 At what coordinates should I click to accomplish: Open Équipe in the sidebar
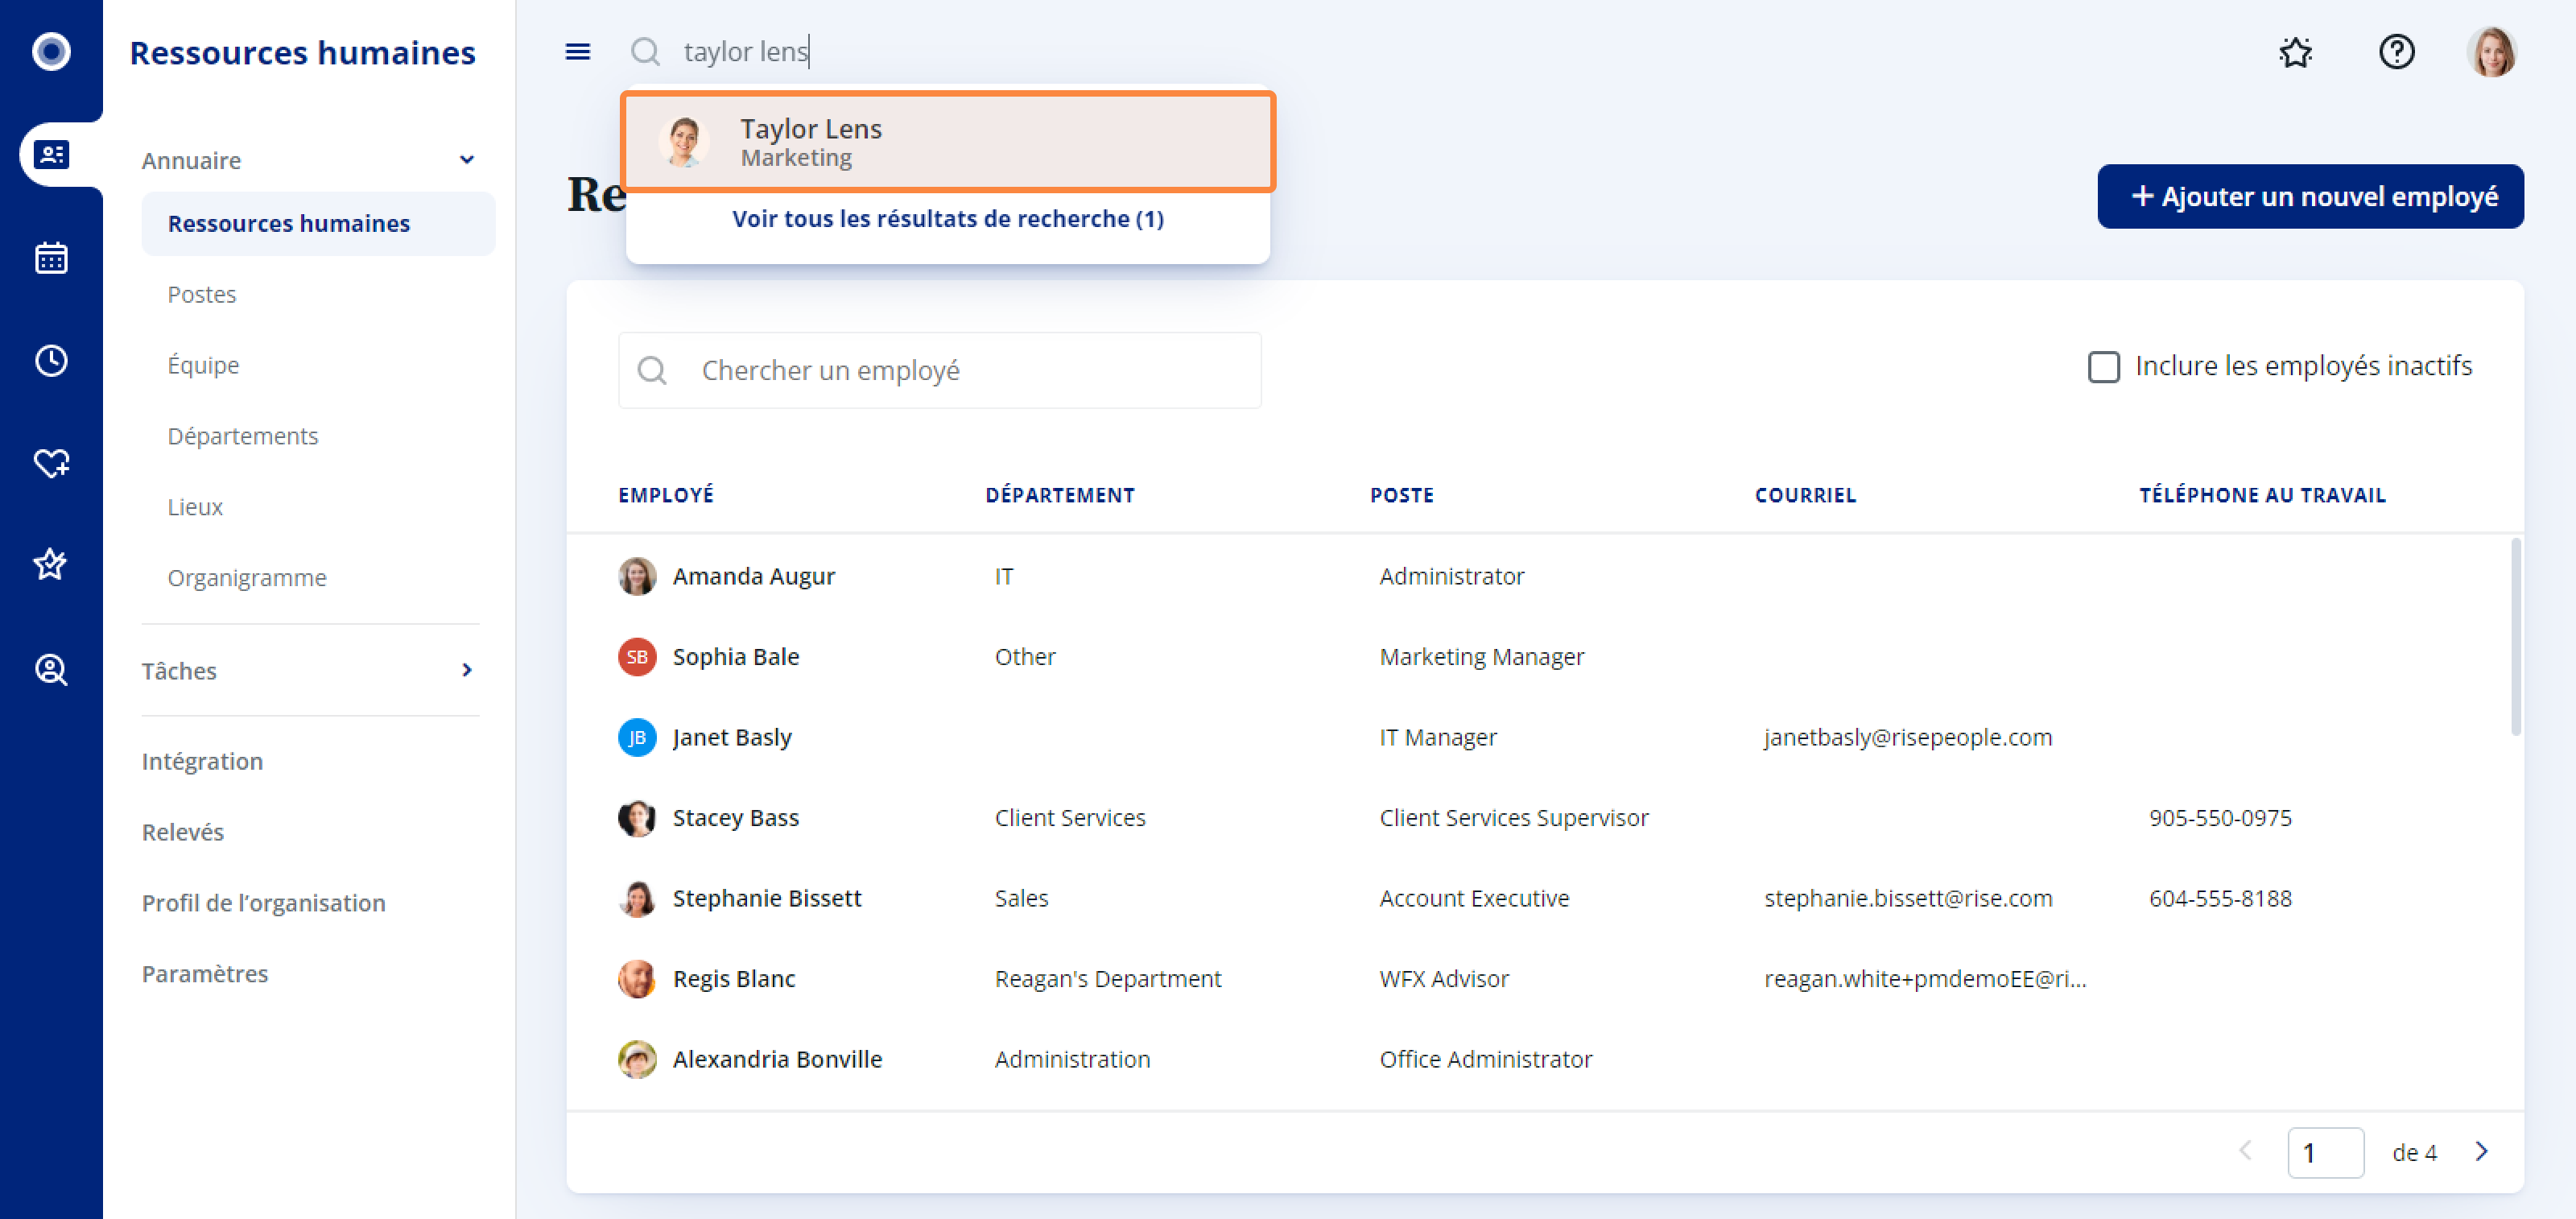203,365
